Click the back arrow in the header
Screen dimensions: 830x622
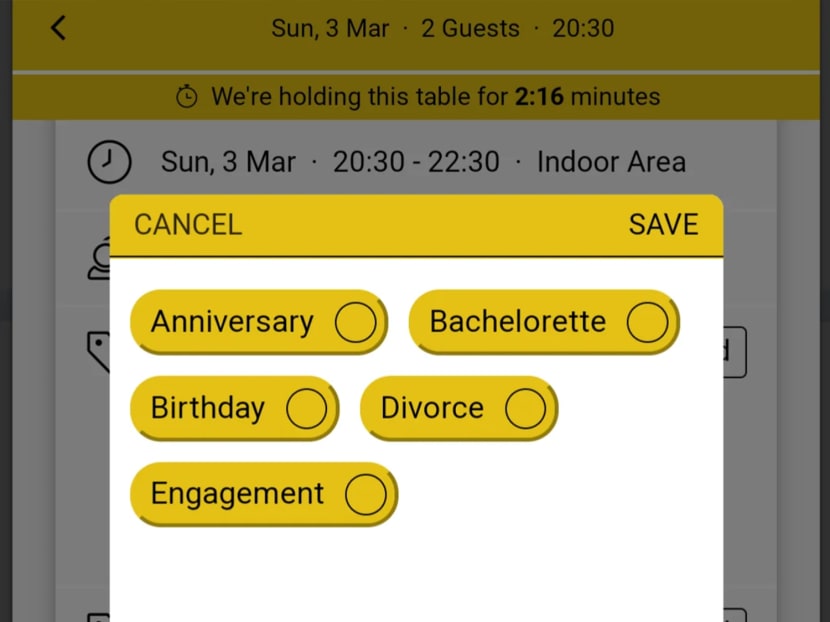tap(57, 28)
